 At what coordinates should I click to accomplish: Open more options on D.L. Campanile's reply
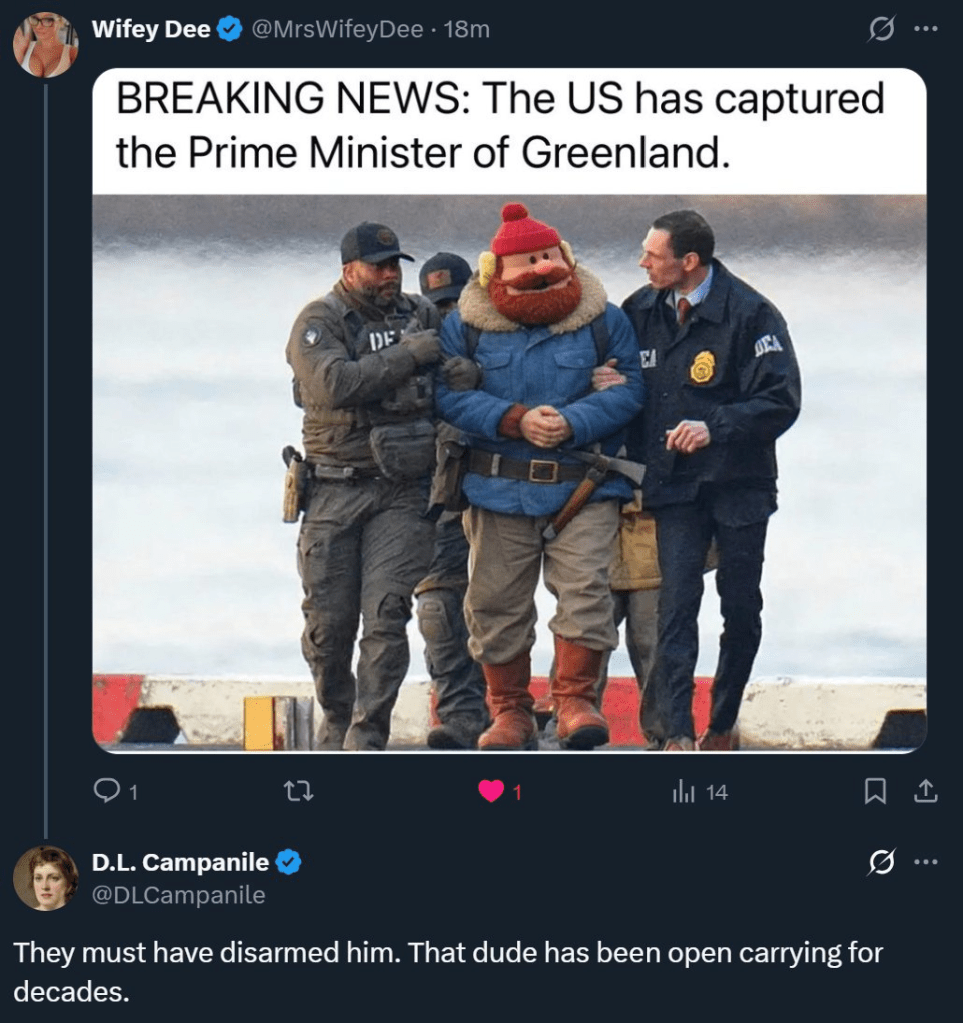(x=926, y=863)
